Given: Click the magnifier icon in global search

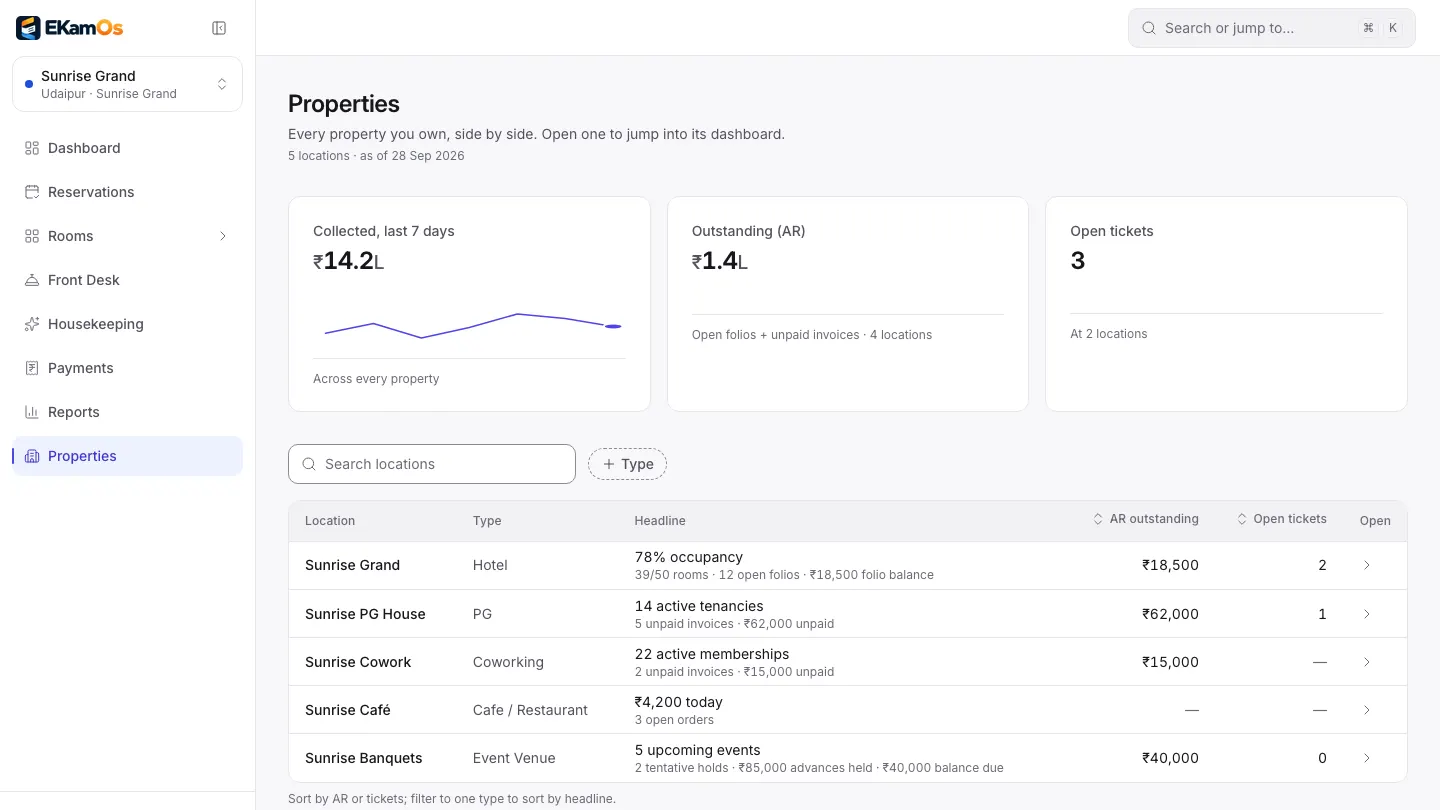Looking at the screenshot, I should click(1149, 28).
